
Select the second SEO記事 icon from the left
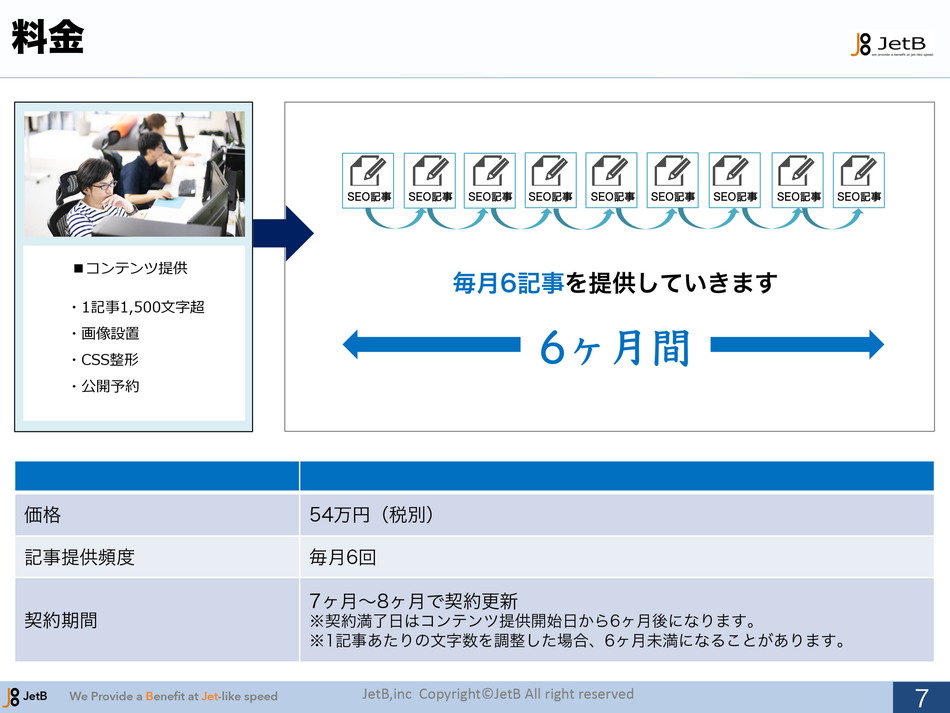[x=429, y=180]
